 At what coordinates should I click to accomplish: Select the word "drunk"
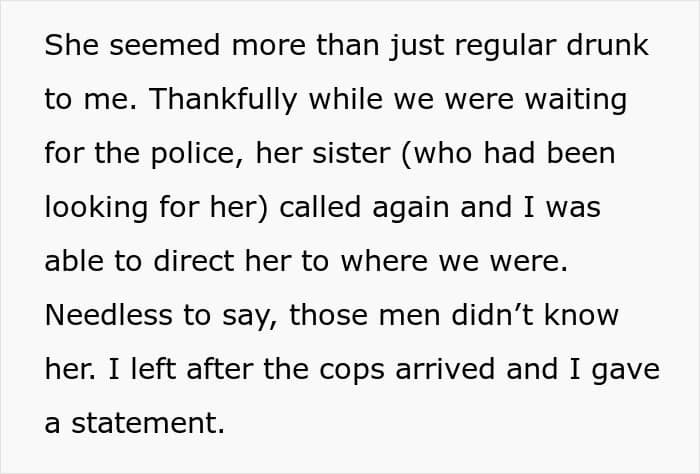607,45
